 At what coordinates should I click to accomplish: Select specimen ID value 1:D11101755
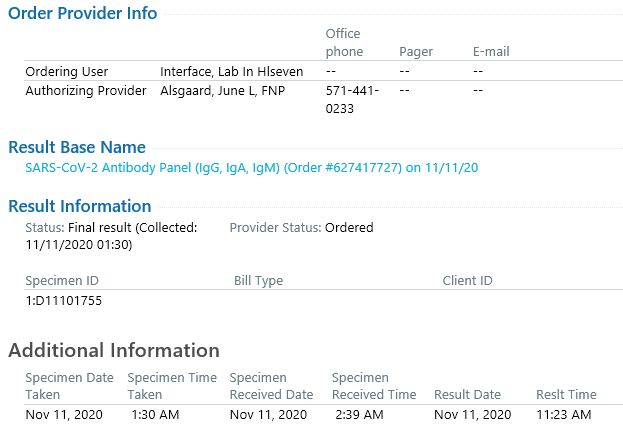64,300
